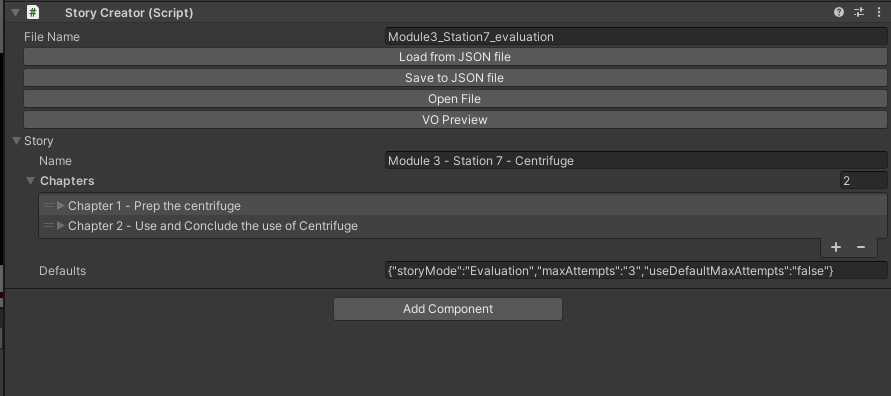The height and width of the screenshot is (396, 891).
Task: Collapse the Story Creator component foldout
Action: point(15,12)
